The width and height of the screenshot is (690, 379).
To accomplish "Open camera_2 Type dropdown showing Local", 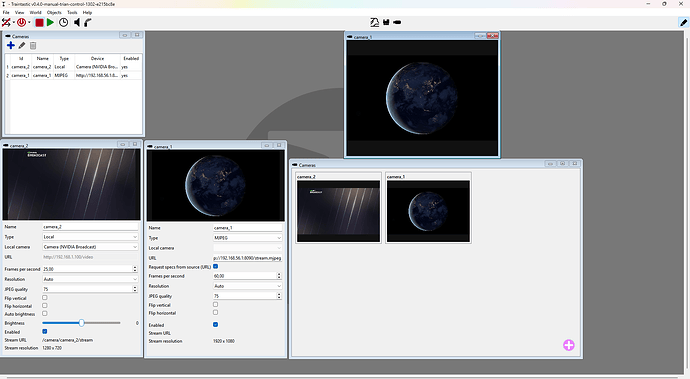I will pos(90,237).
